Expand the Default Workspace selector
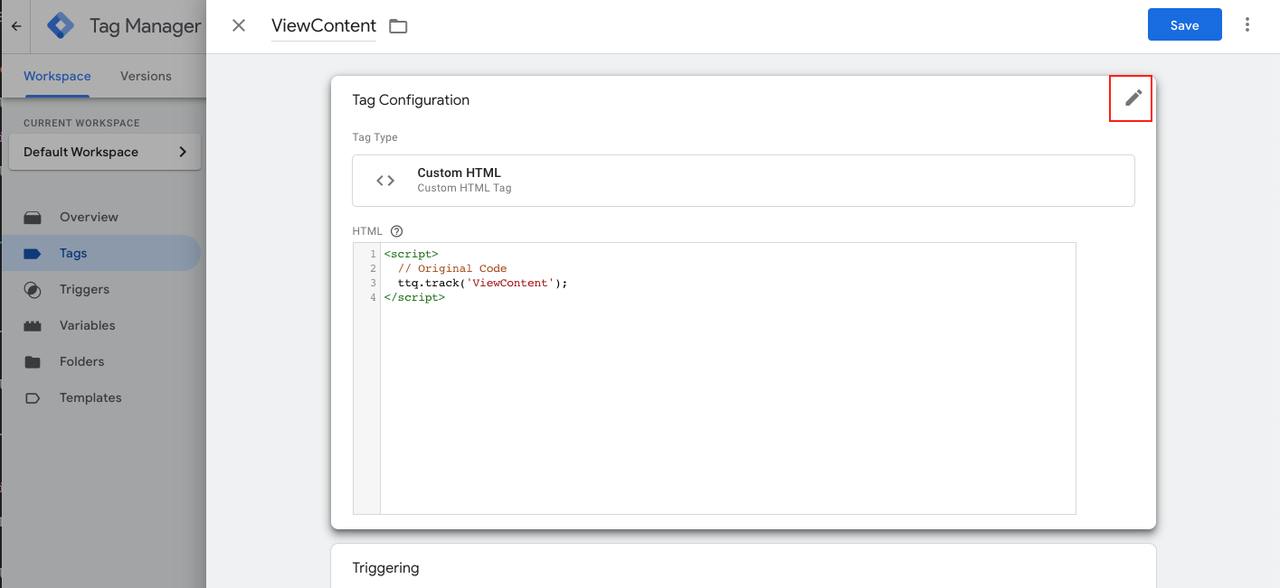Viewport: 1280px width, 588px height. pos(104,152)
